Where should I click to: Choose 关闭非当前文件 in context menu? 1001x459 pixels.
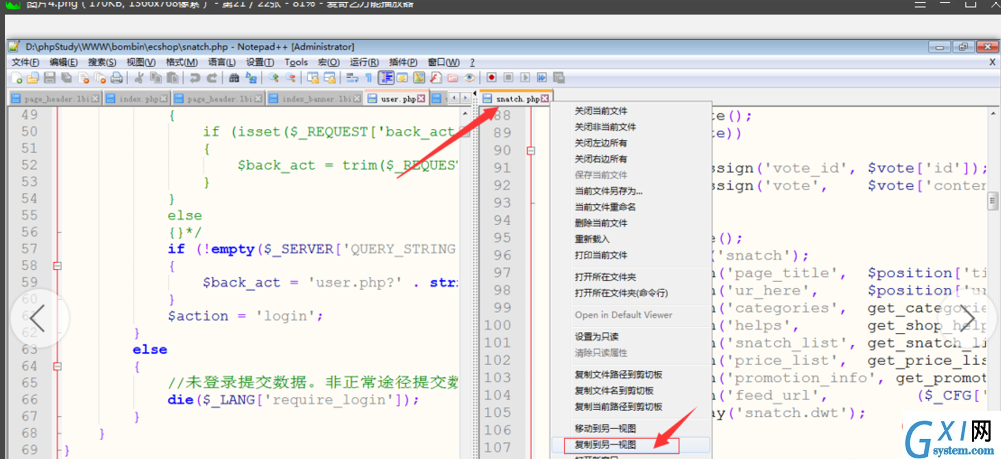[x=605, y=126]
